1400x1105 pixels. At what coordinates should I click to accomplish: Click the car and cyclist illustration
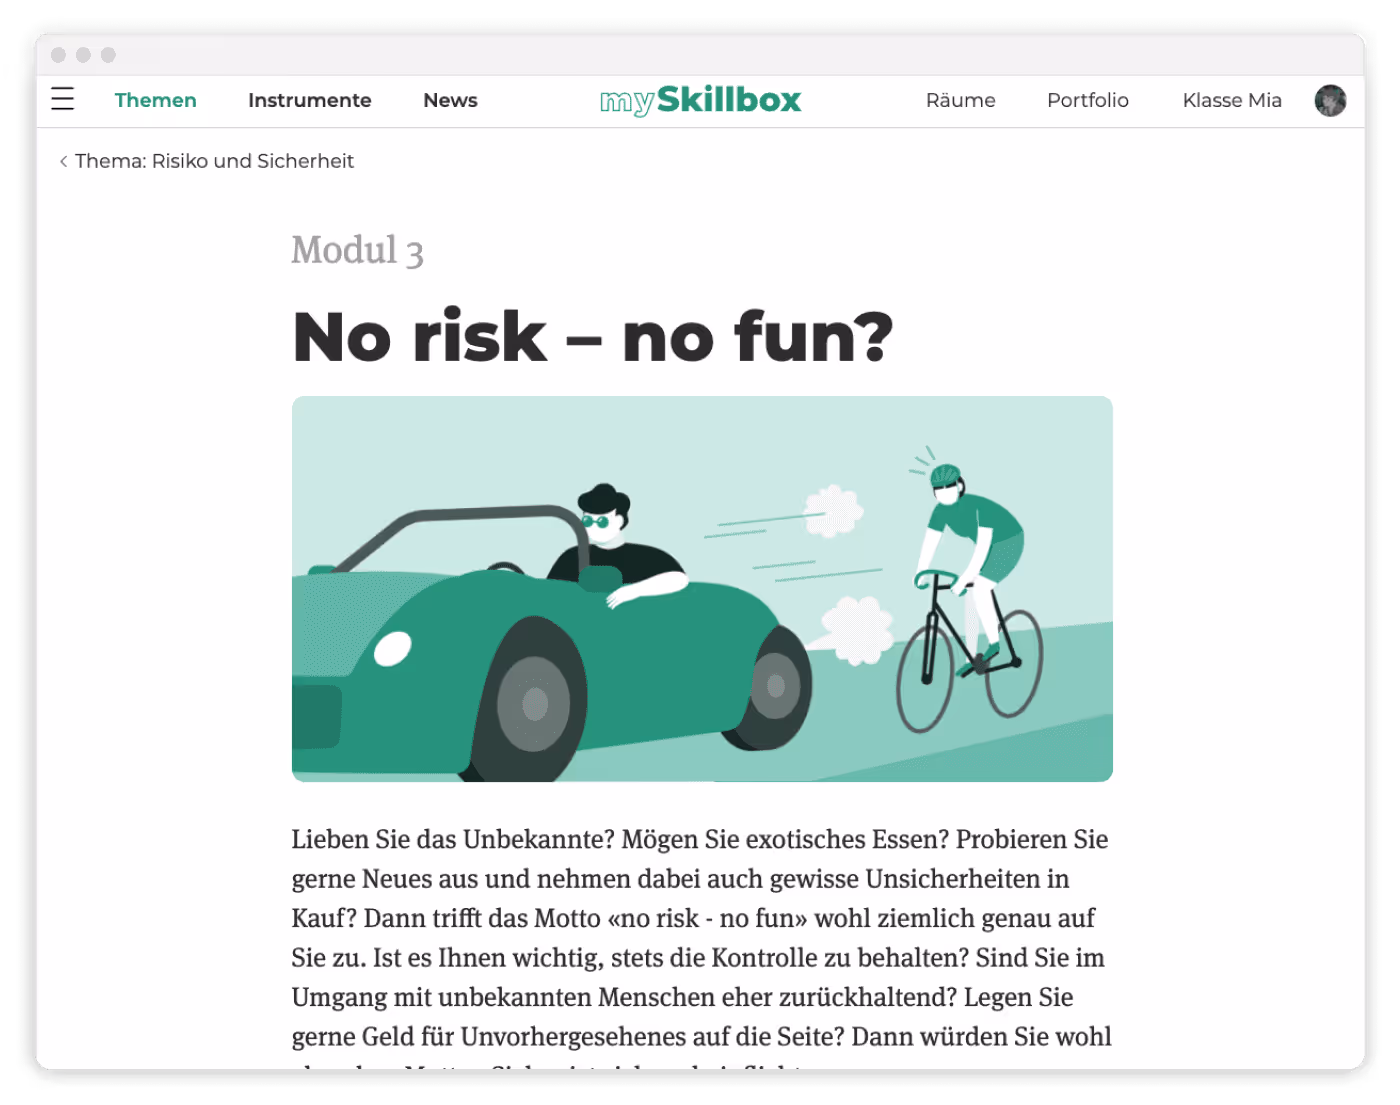702,589
